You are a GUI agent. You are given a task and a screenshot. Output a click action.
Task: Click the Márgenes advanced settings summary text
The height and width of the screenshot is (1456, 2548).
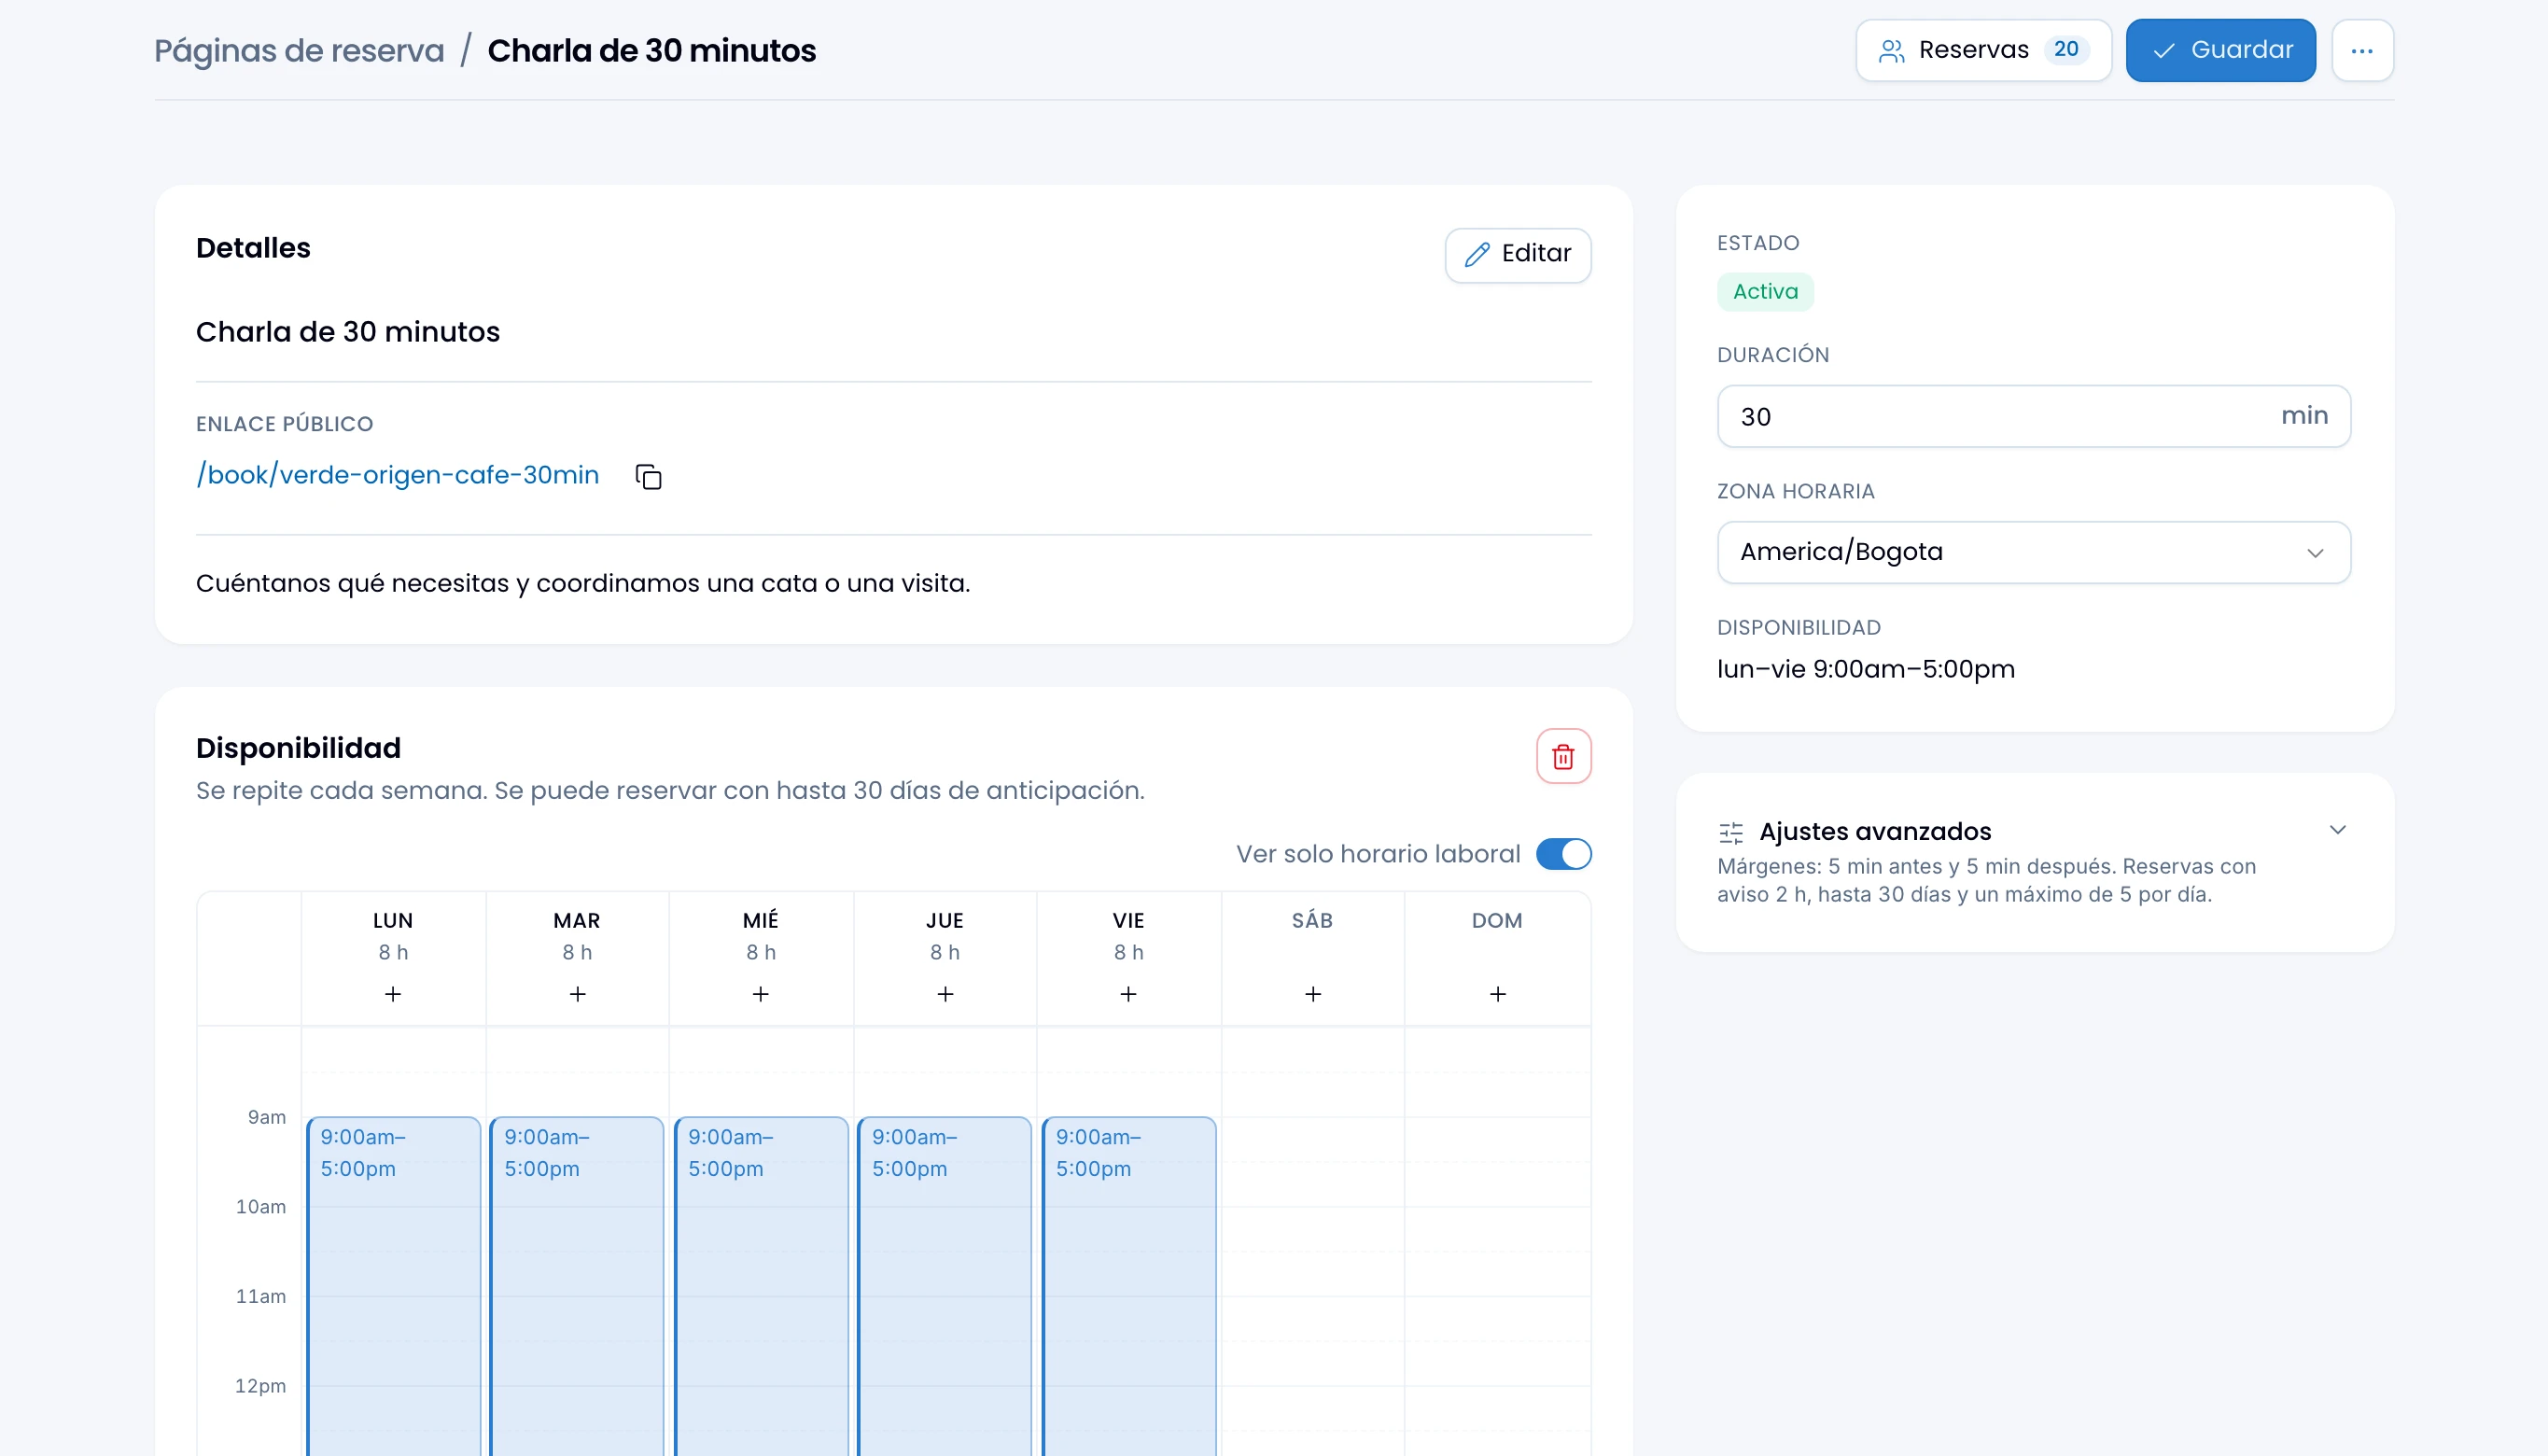coord(1987,881)
